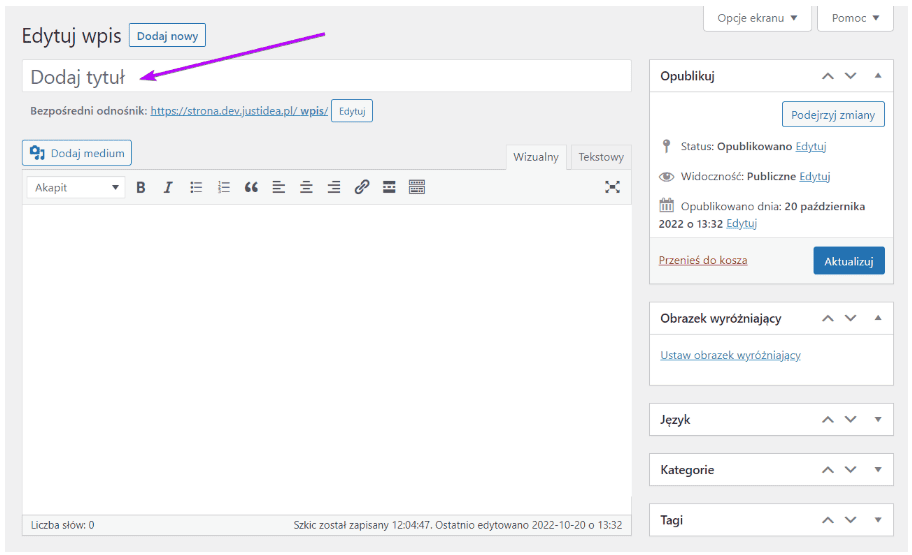Viewport: 912px width, 555px height.
Task: Click the Liczba słów: 0 counter
Action: 62,525
